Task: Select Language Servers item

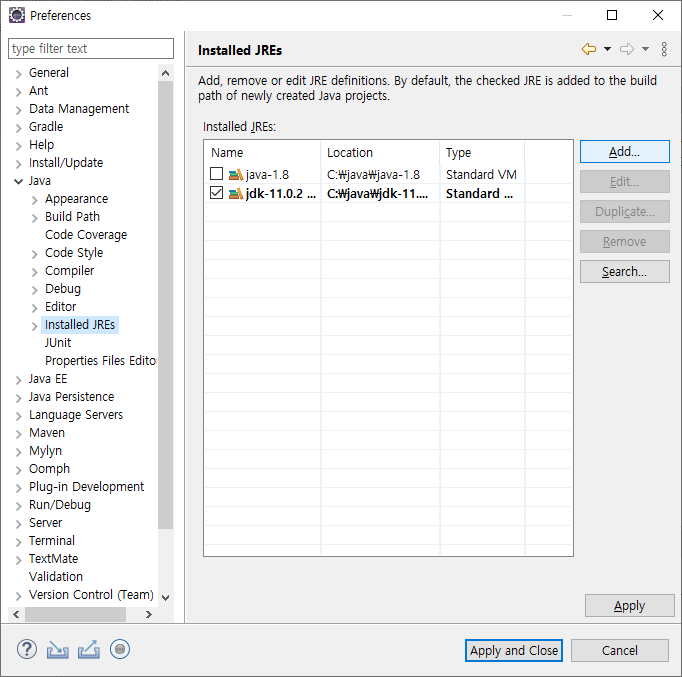Action: 76,415
